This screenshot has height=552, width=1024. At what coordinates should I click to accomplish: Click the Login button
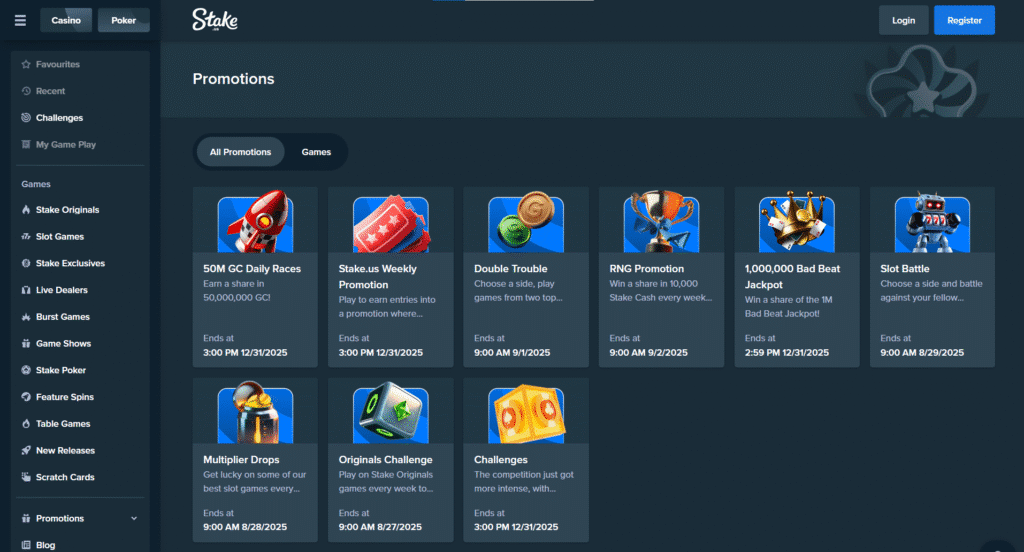click(x=903, y=20)
